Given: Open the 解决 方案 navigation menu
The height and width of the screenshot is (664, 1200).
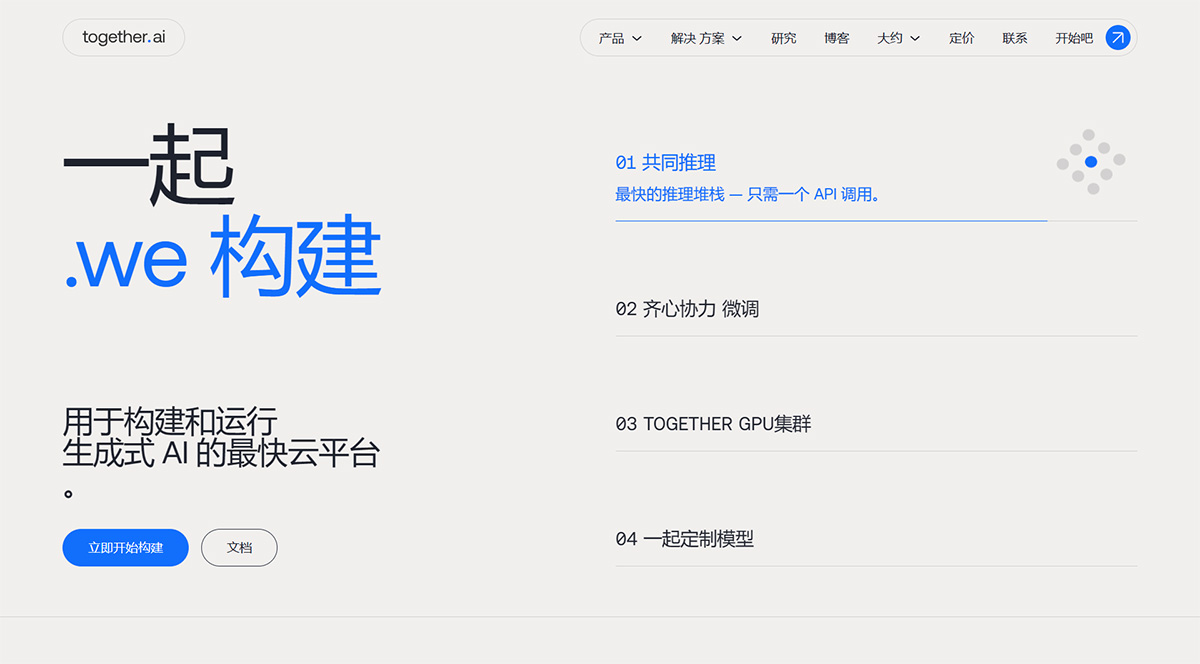Looking at the screenshot, I should (x=696, y=38).
